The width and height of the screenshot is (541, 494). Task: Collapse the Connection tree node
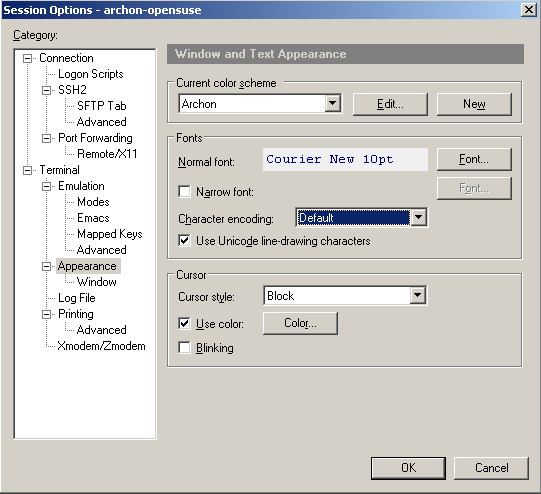click(x=27, y=58)
